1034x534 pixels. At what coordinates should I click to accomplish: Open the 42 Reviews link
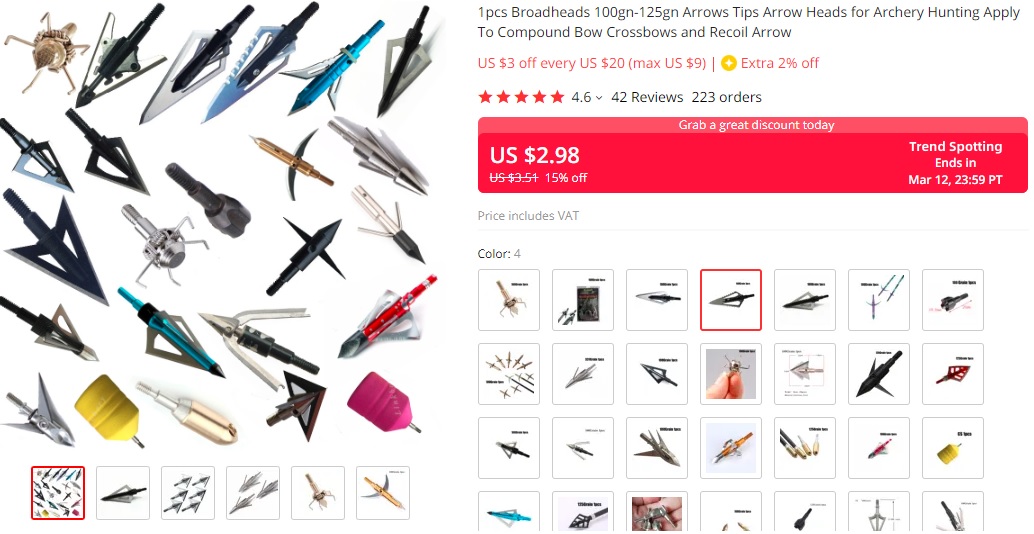(x=647, y=97)
